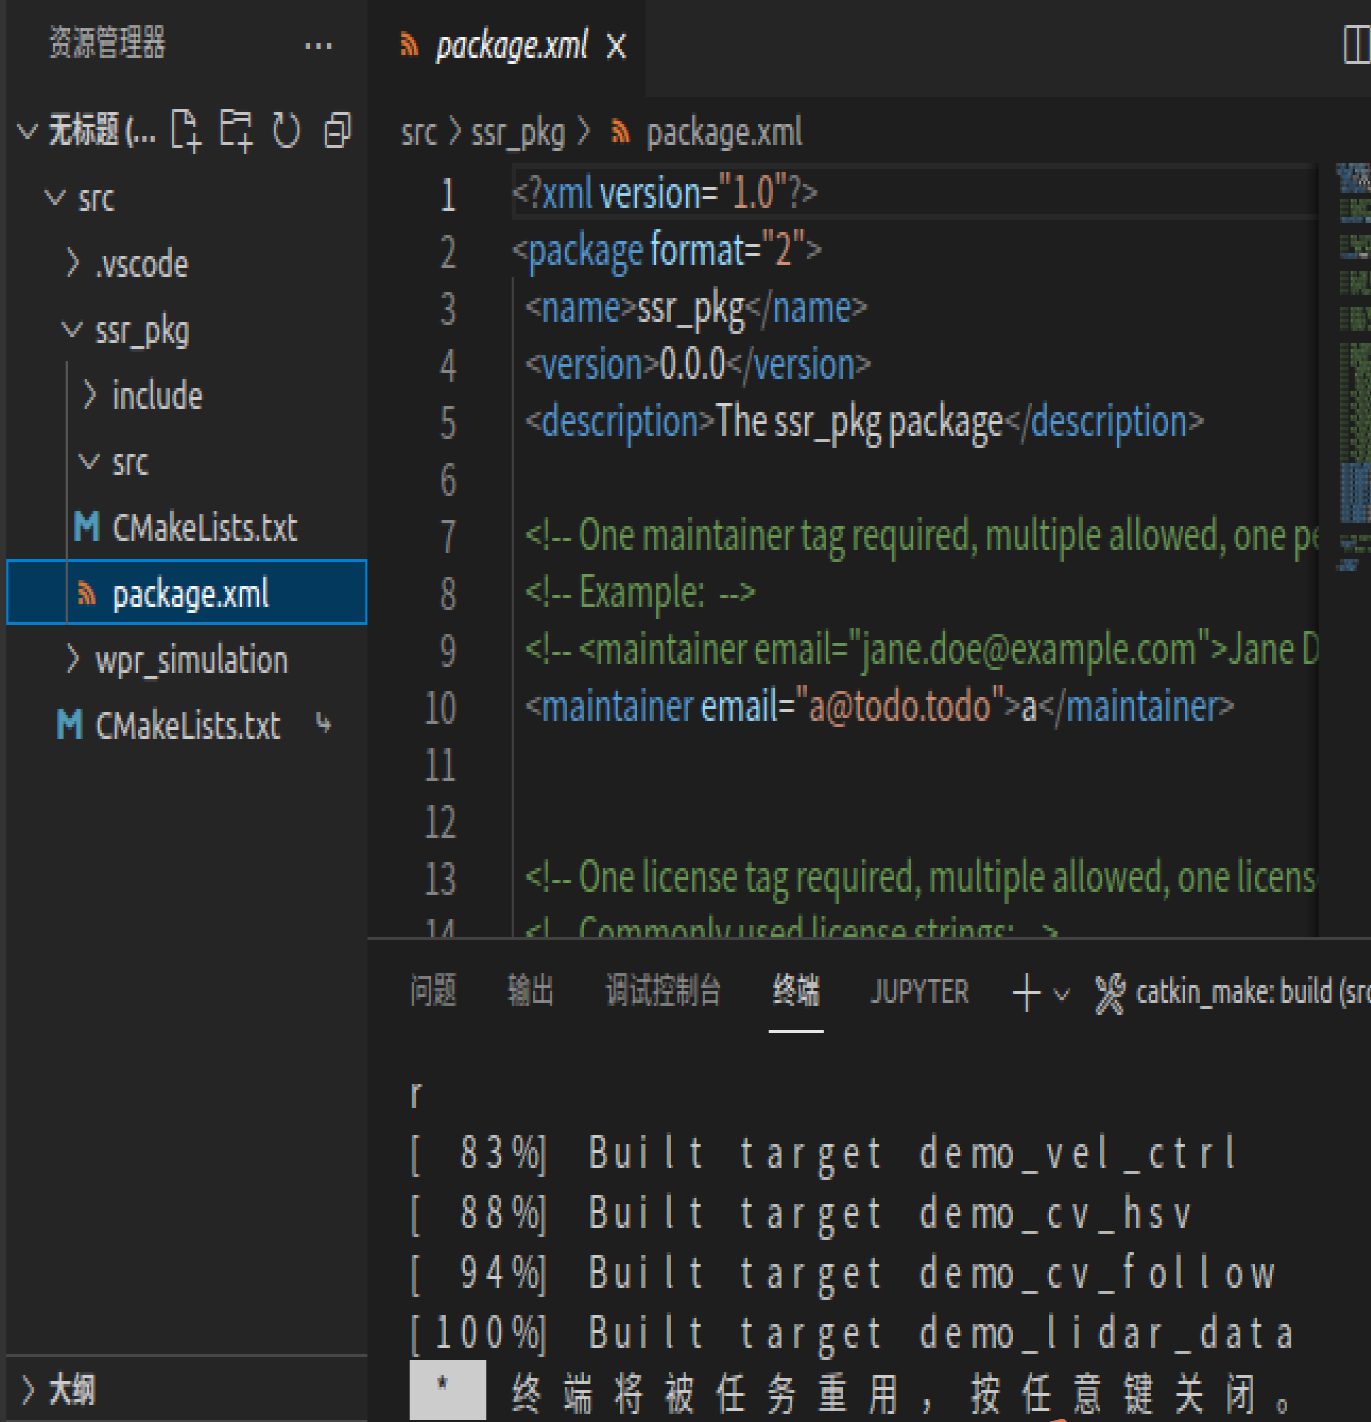This screenshot has height=1422, width=1371.
Task: Open the JUPYTER panel tab
Action: pos(919,992)
